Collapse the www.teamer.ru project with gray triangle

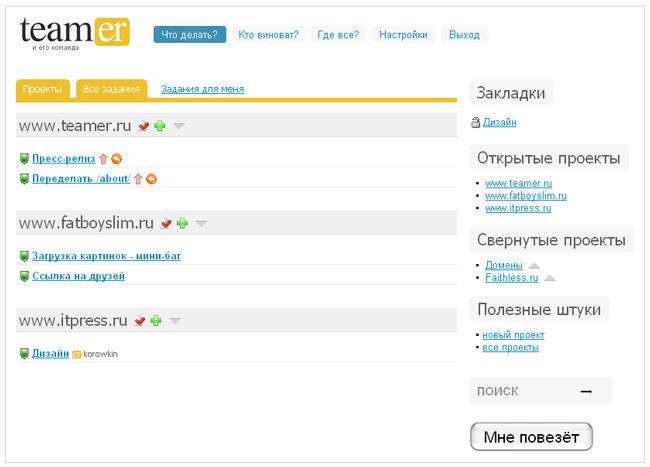click(179, 126)
